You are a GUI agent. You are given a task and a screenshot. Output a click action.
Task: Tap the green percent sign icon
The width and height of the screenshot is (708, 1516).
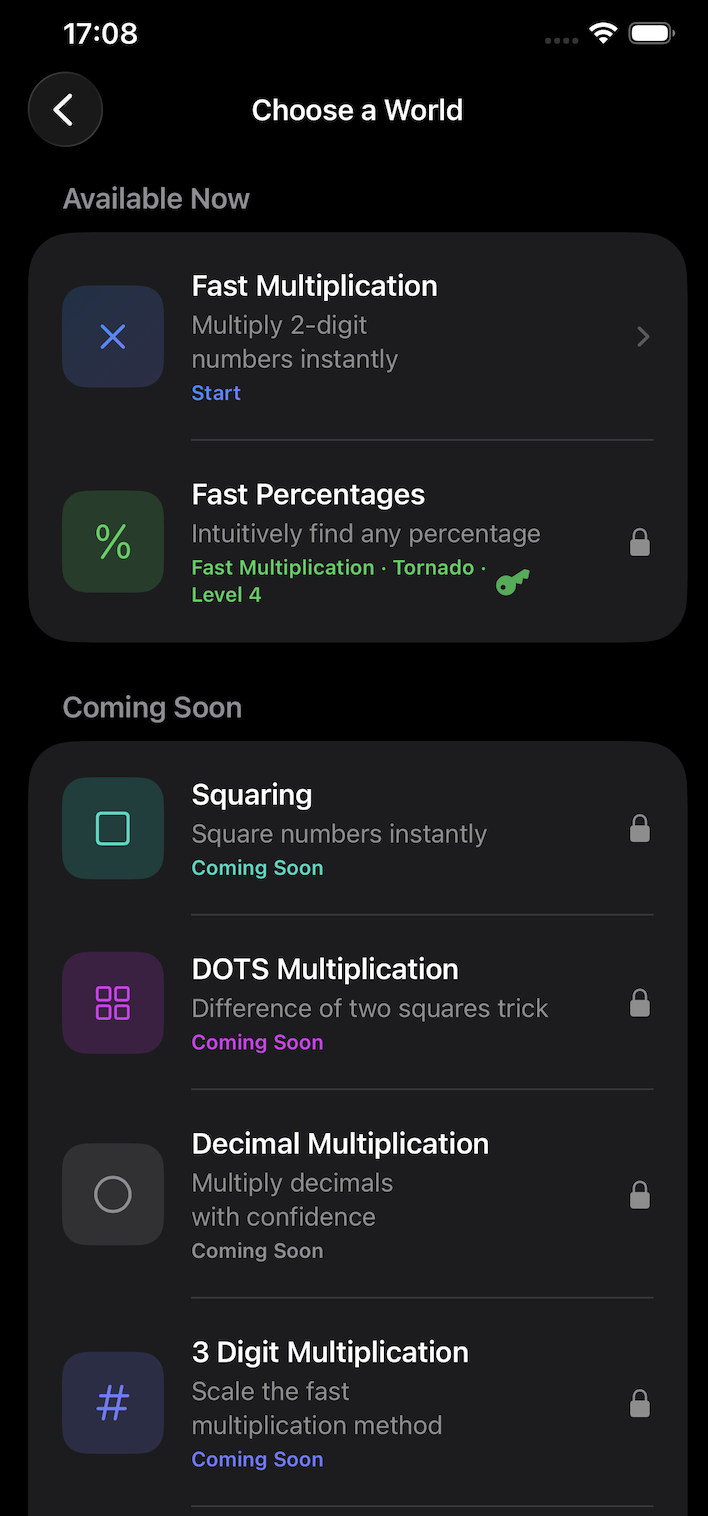coord(113,541)
